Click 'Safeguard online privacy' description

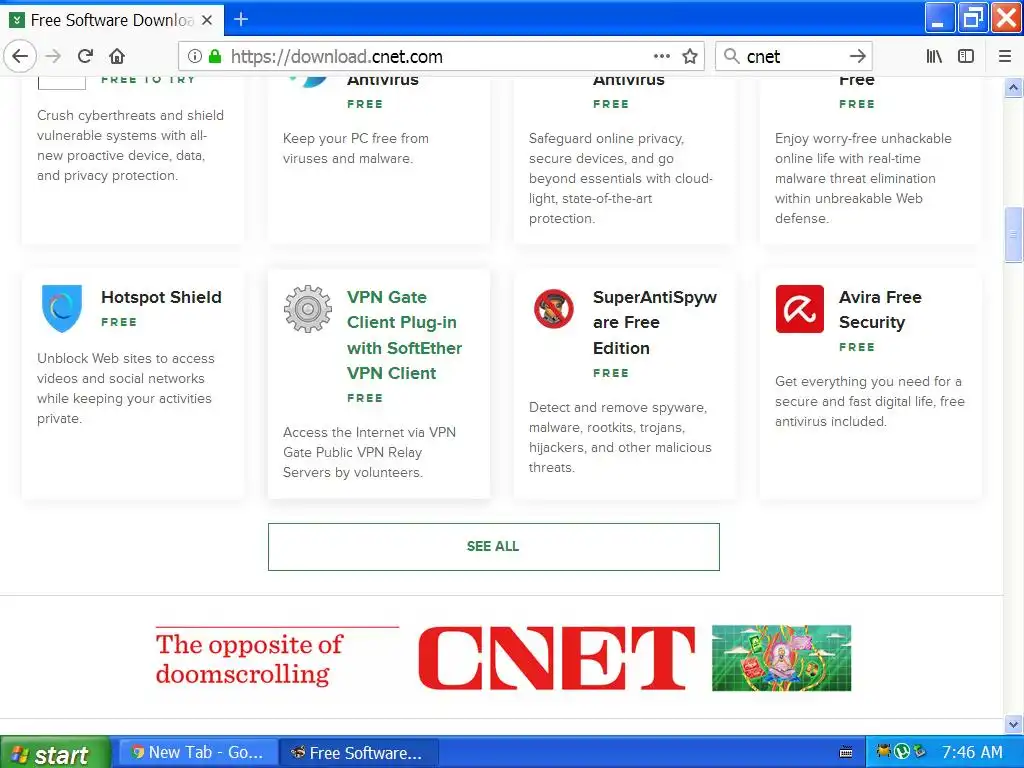(x=620, y=178)
